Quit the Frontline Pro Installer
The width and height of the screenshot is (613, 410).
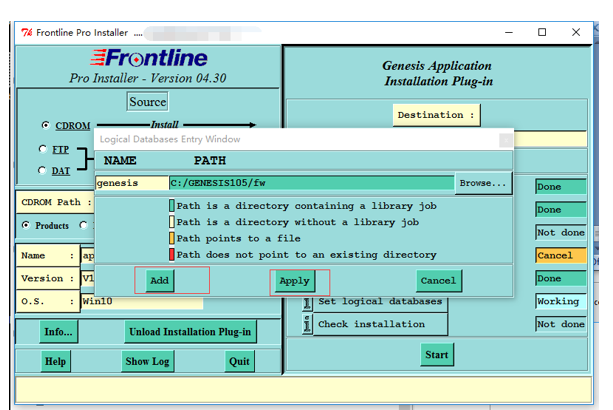[239, 361]
